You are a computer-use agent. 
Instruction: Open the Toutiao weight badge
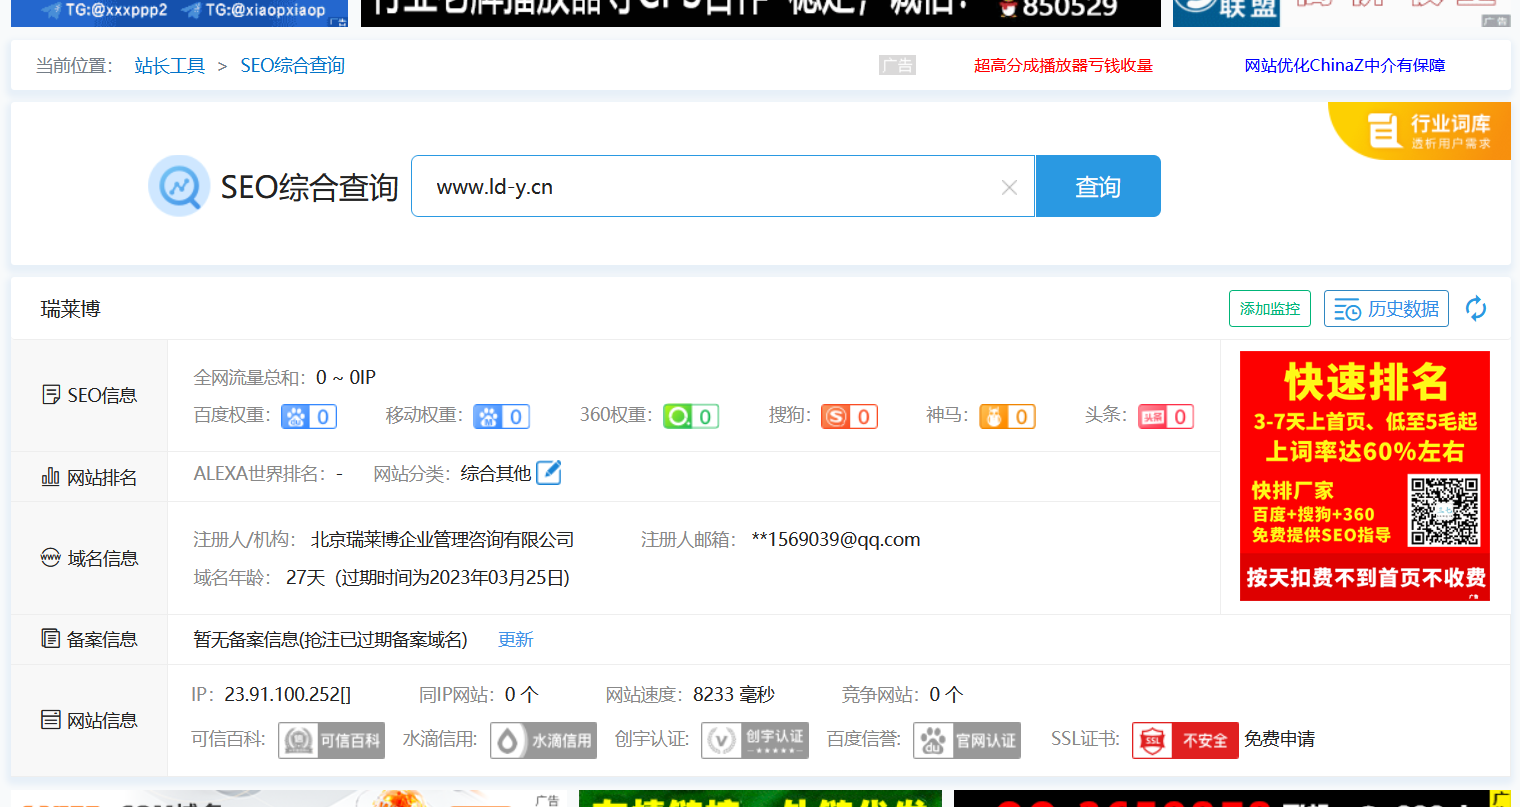point(1166,416)
